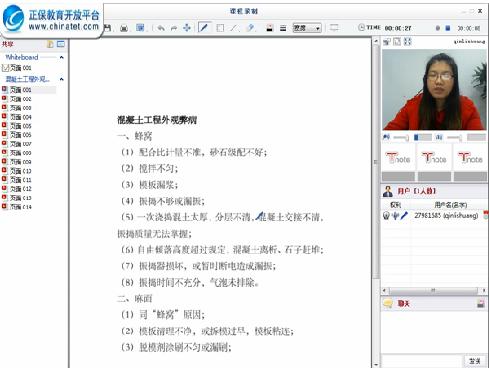This screenshot has width=489, height=368.
Task: Open 页面 011 in the page list
Action: coord(20,180)
